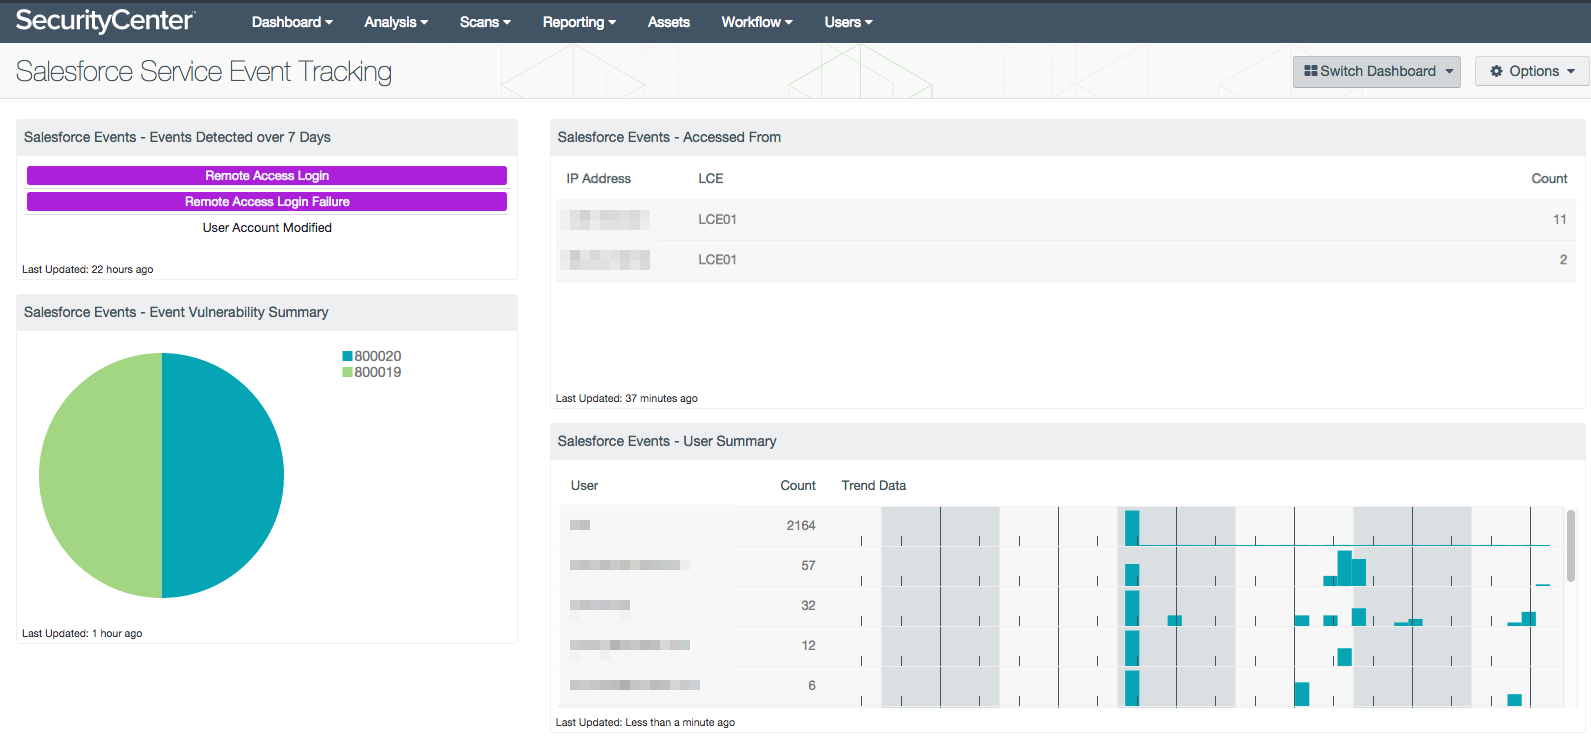The image size is (1591, 741).
Task: Click the IP Address column header
Action: pyautogui.click(x=598, y=178)
